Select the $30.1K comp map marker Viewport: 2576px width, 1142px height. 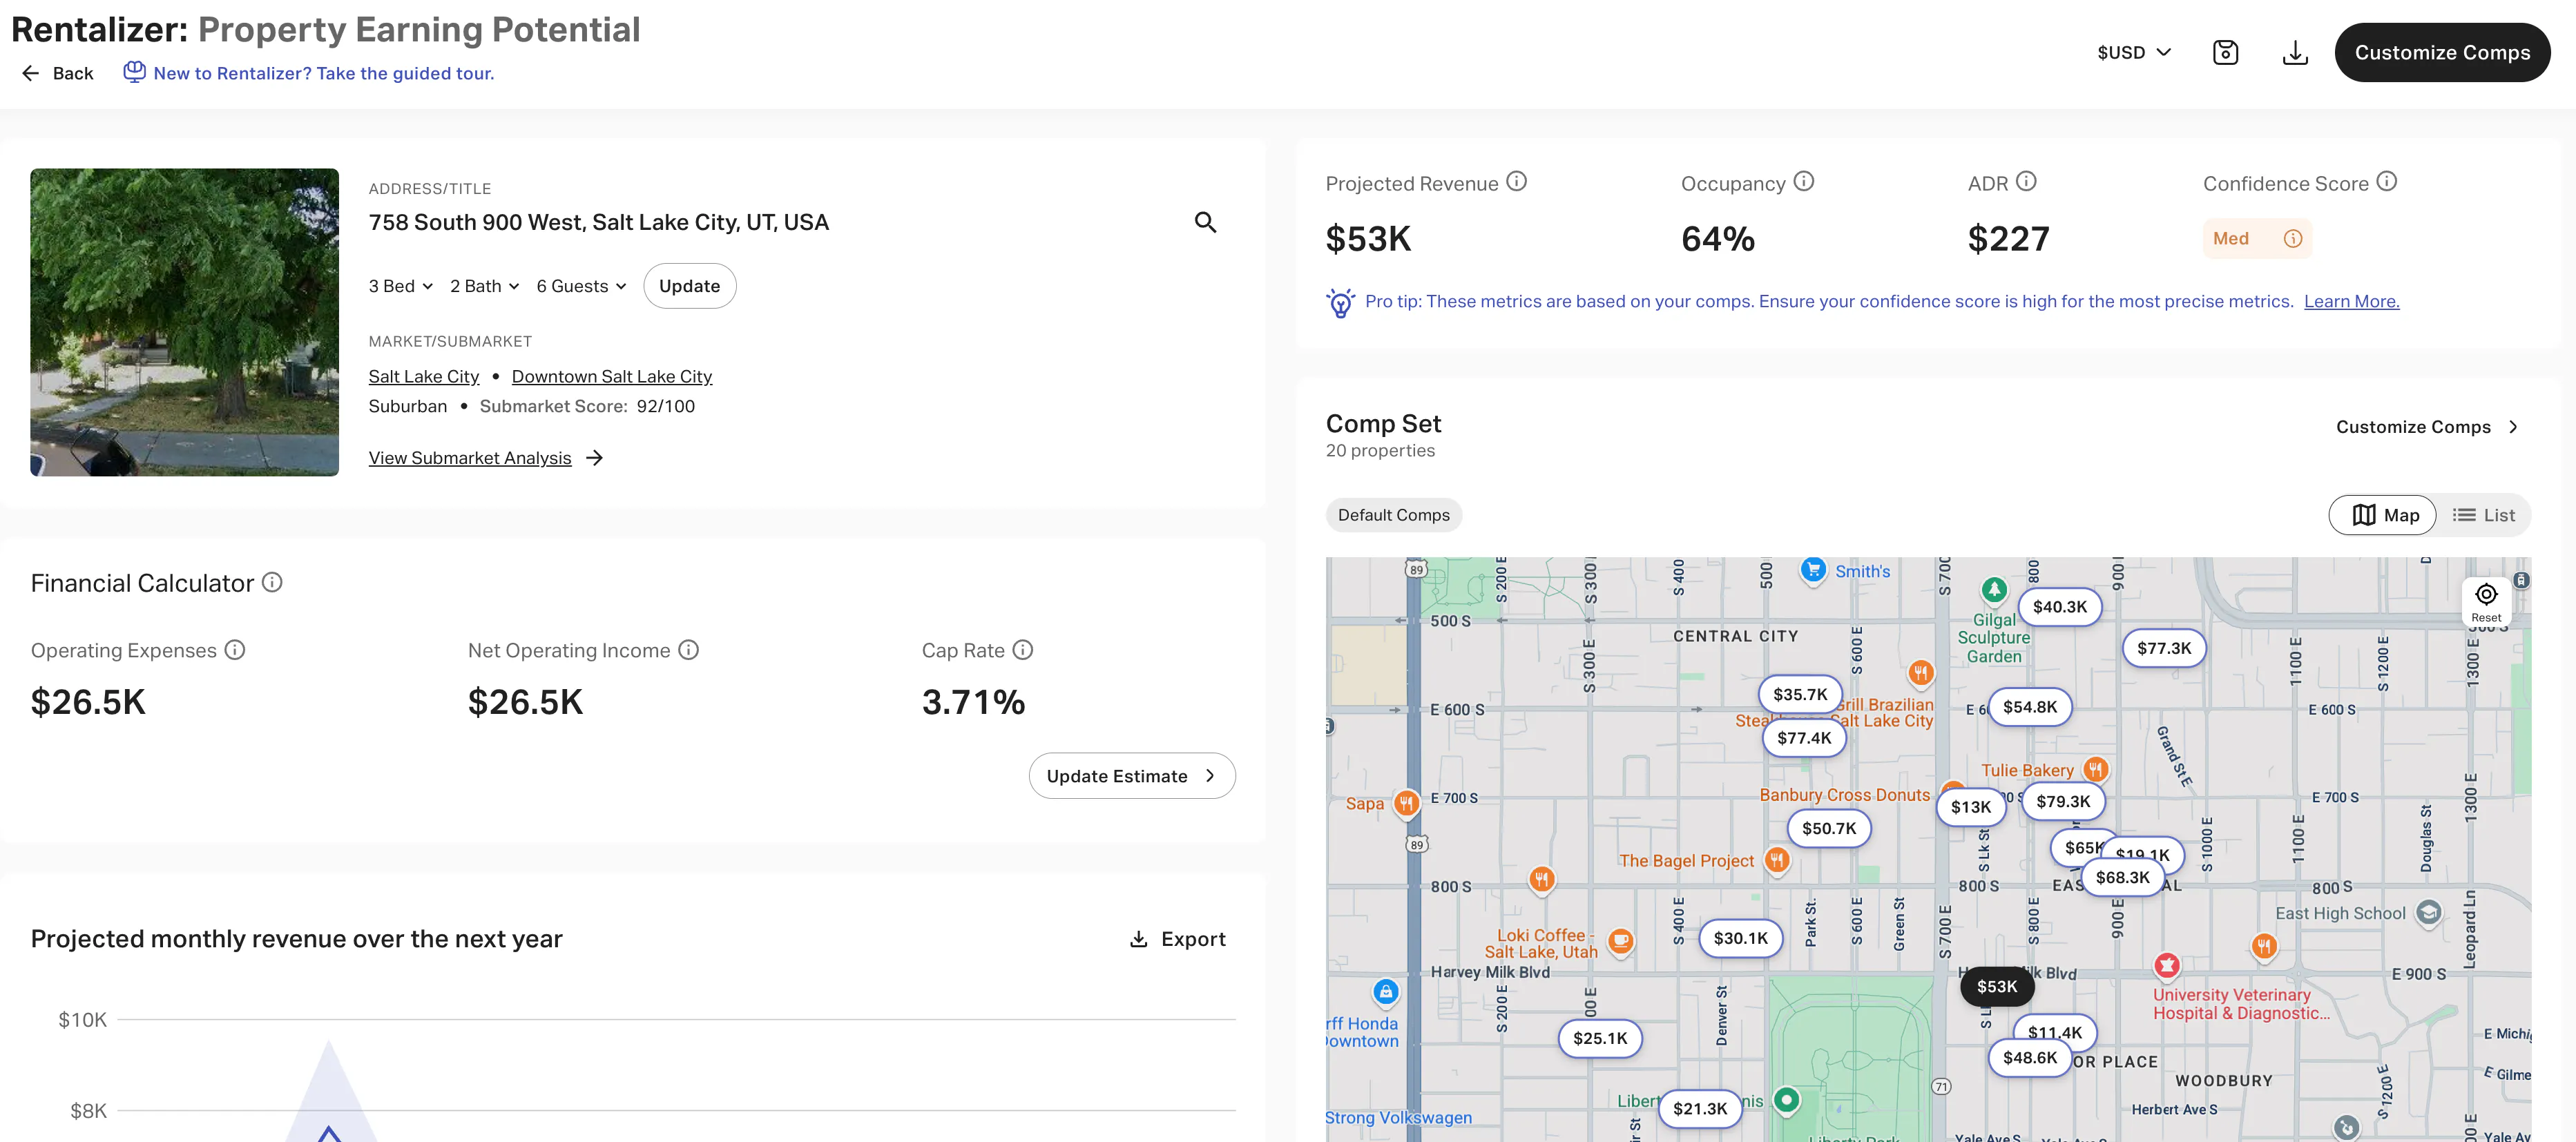[1740, 938]
